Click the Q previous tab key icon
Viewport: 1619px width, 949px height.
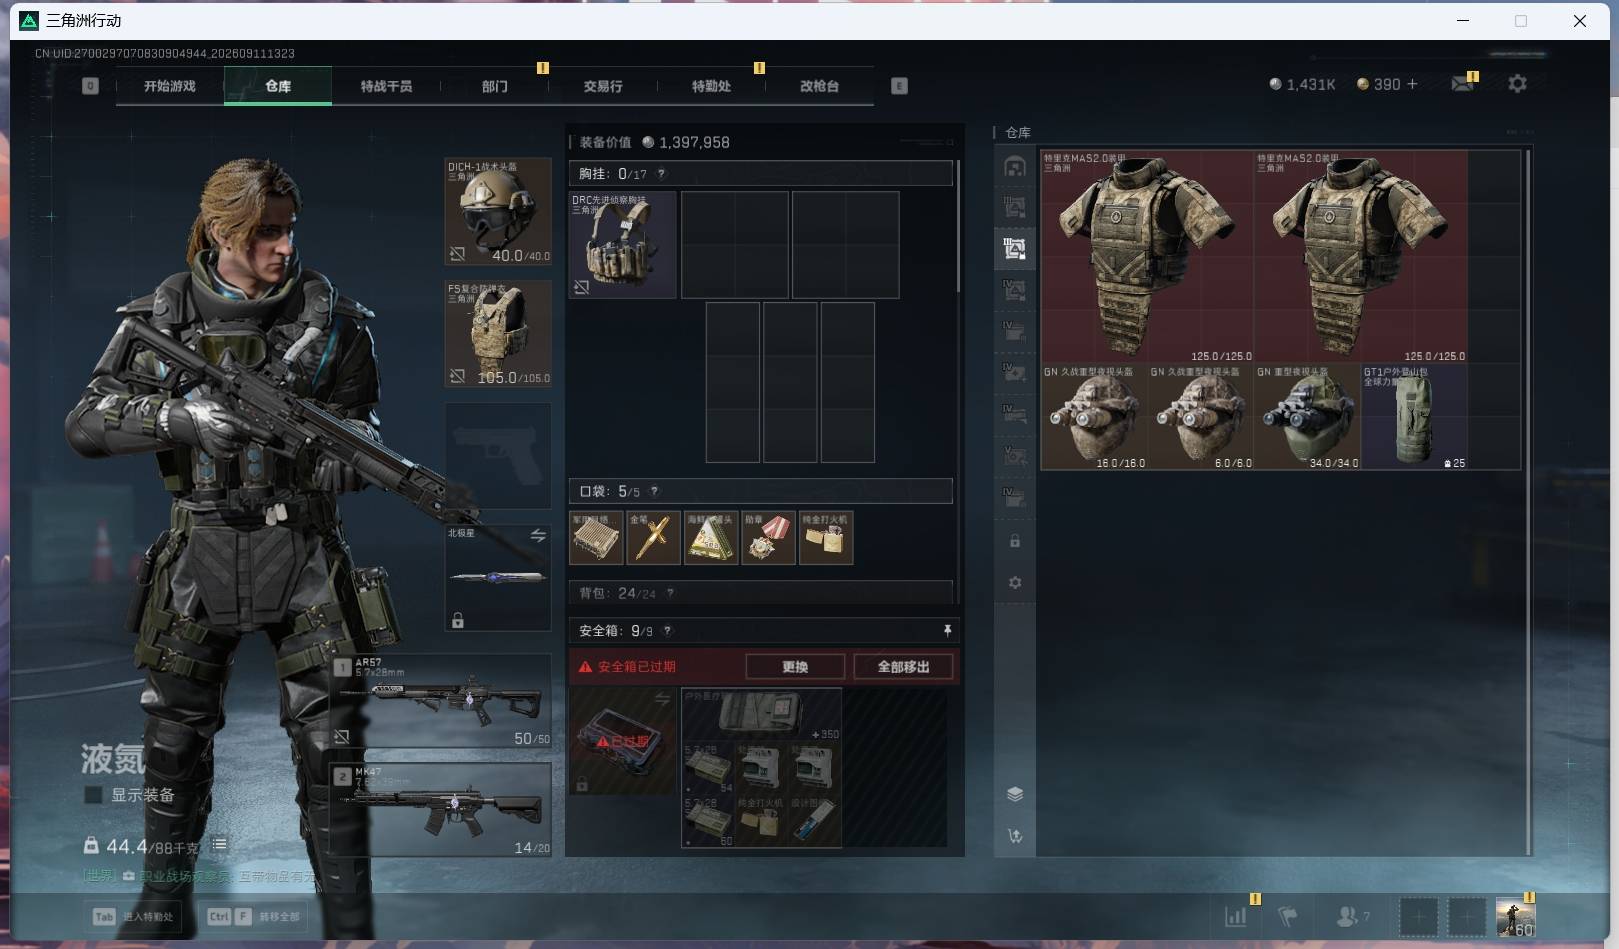click(90, 86)
